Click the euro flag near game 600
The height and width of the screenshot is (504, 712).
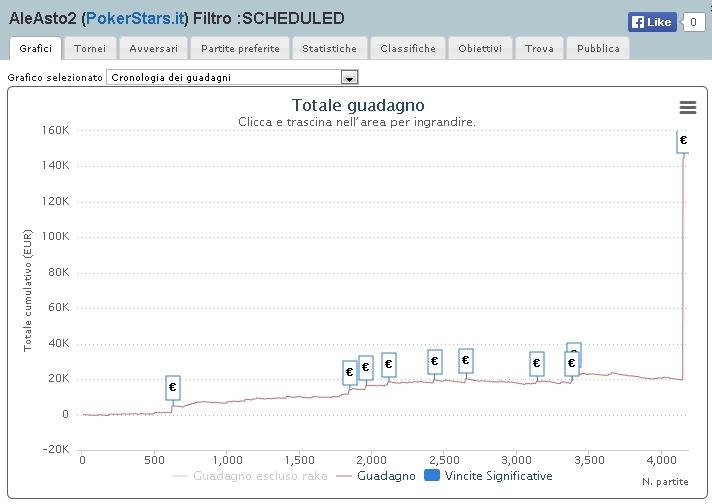tap(173, 387)
